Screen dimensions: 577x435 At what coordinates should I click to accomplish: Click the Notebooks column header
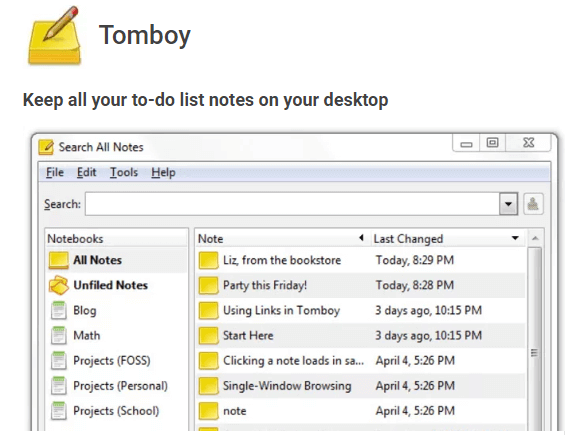click(x=116, y=238)
